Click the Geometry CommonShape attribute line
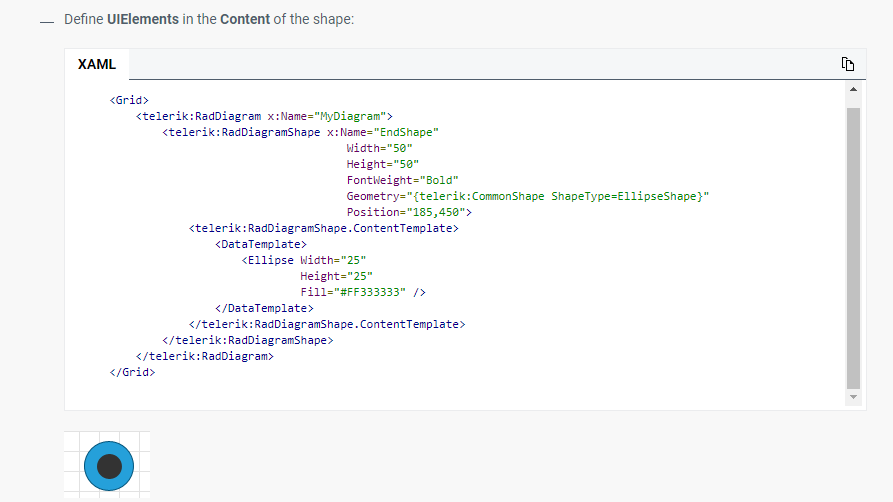The image size is (893, 502). pyautogui.click(x=527, y=196)
